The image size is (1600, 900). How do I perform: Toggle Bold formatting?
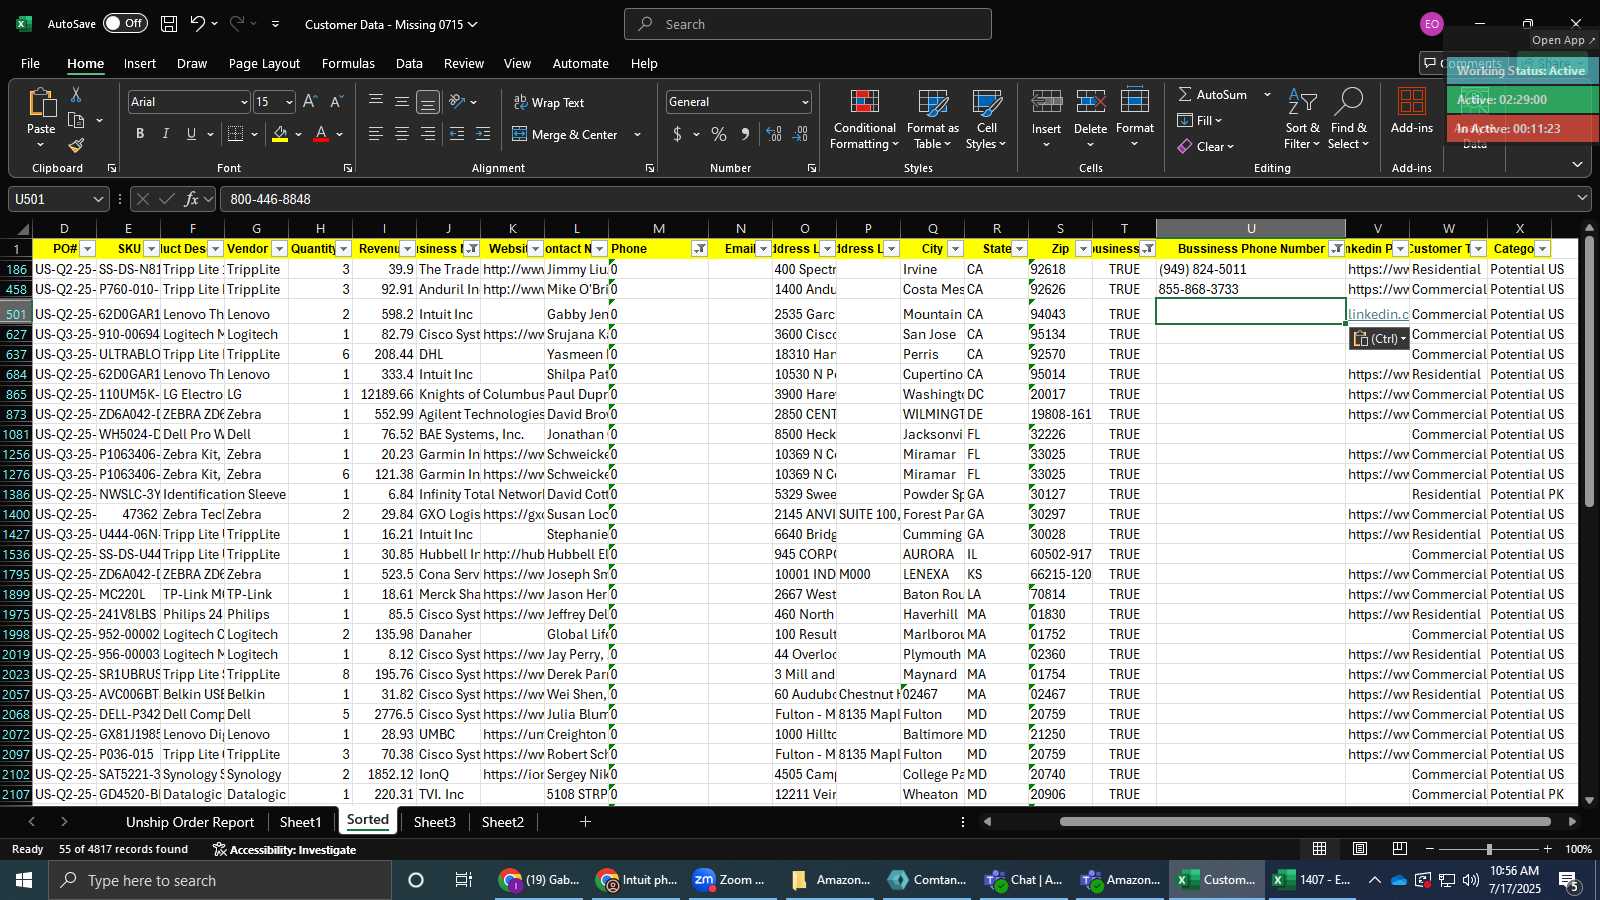pos(140,134)
